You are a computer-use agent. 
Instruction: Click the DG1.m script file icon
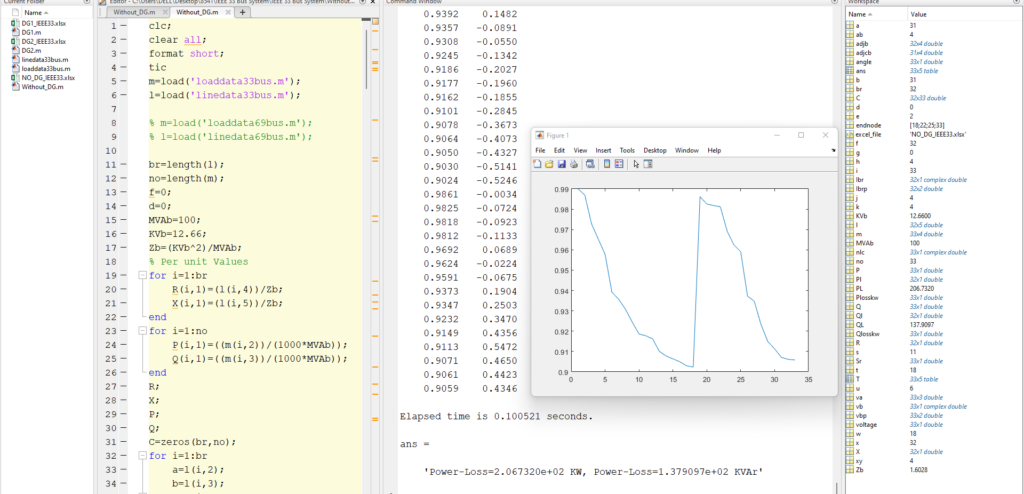click(x=16, y=32)
